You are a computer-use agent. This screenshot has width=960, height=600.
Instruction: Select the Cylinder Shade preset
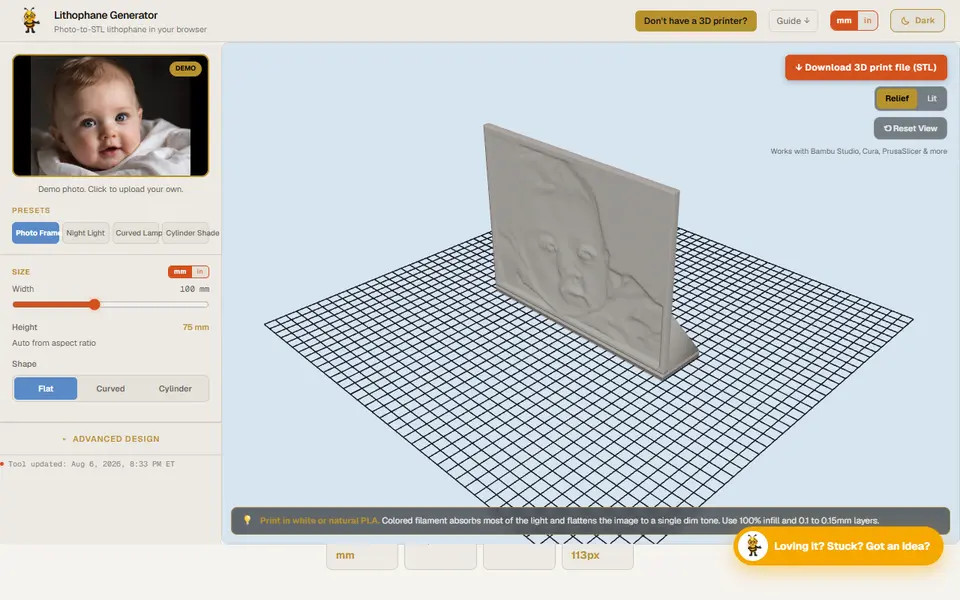186,233
